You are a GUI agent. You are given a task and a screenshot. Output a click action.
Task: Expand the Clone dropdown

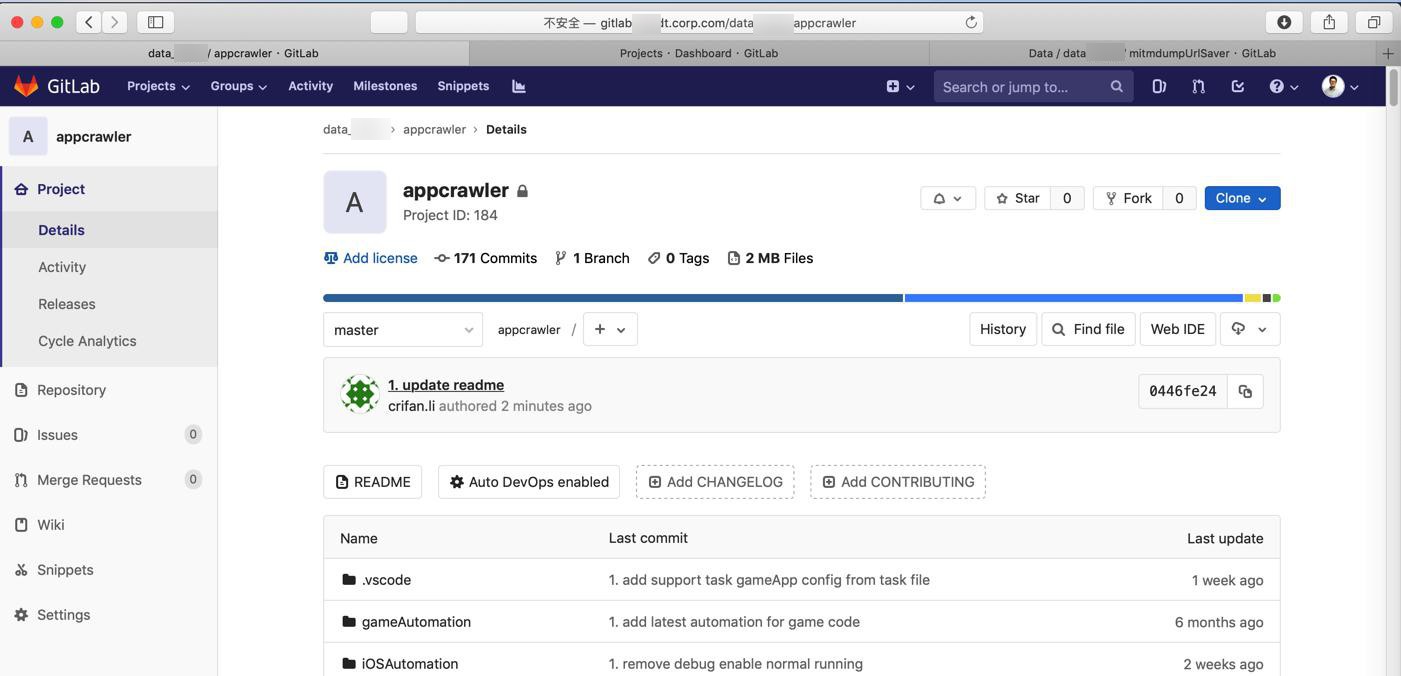(1242, 198)
